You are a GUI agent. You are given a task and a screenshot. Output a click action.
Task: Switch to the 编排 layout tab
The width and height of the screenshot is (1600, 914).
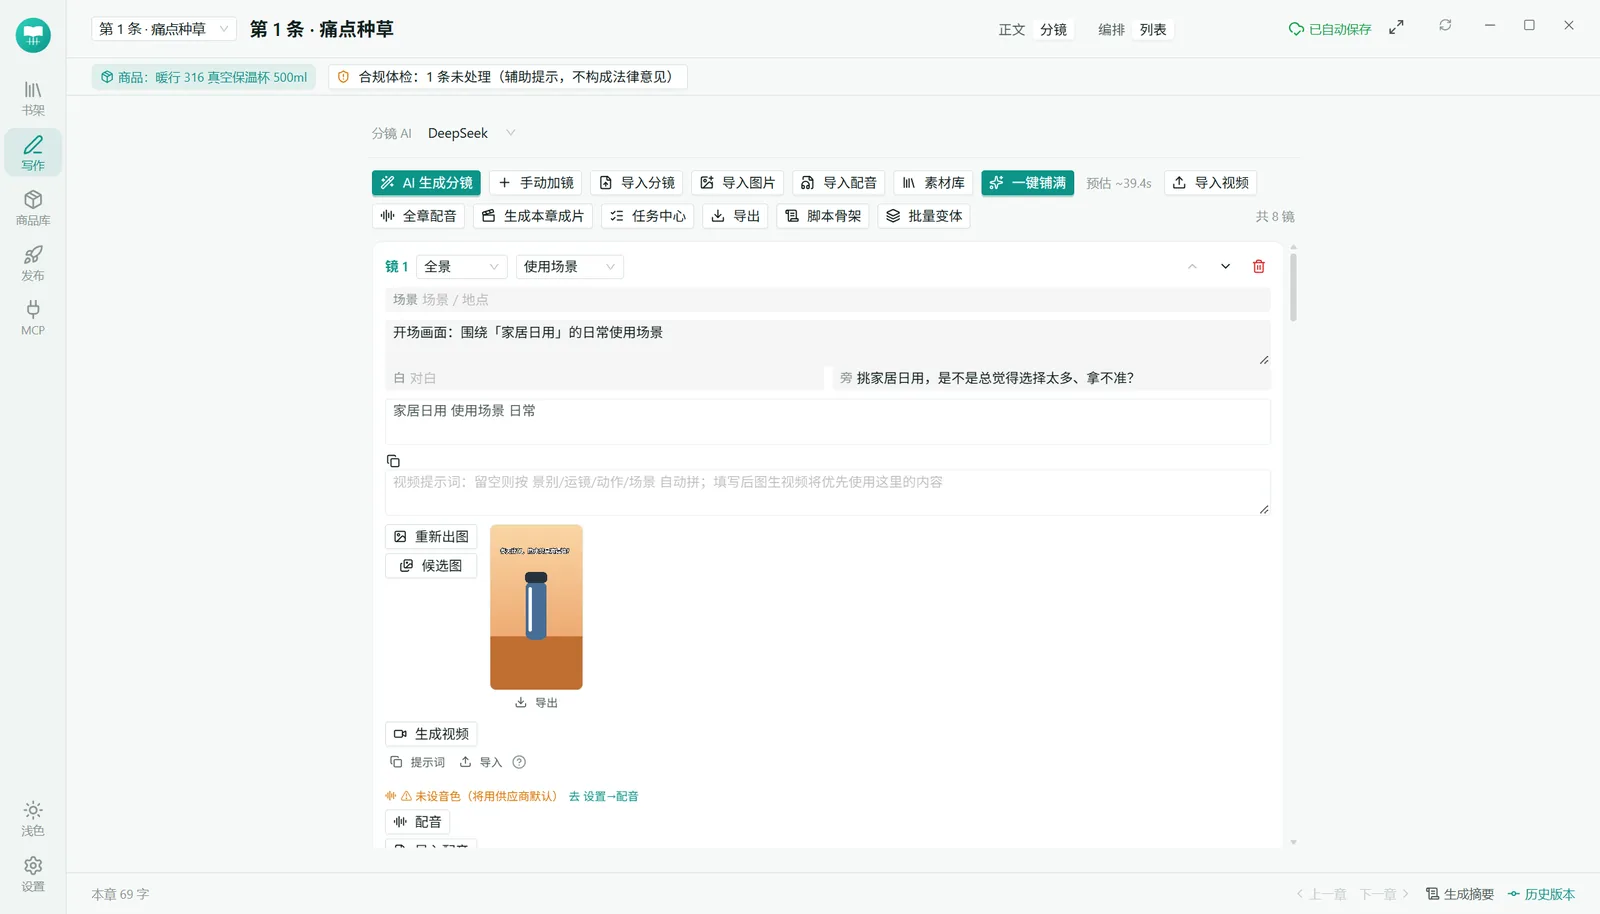[1112, 30]
